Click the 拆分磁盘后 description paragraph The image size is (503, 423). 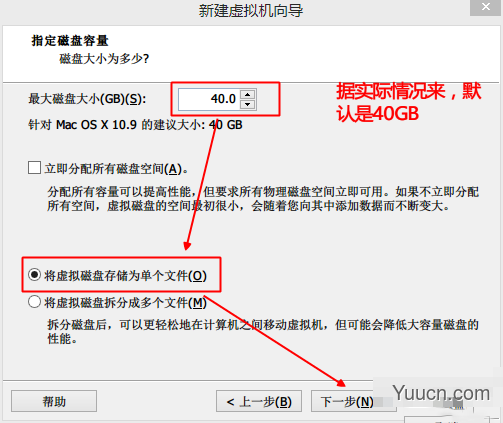[x=263, y=332]
